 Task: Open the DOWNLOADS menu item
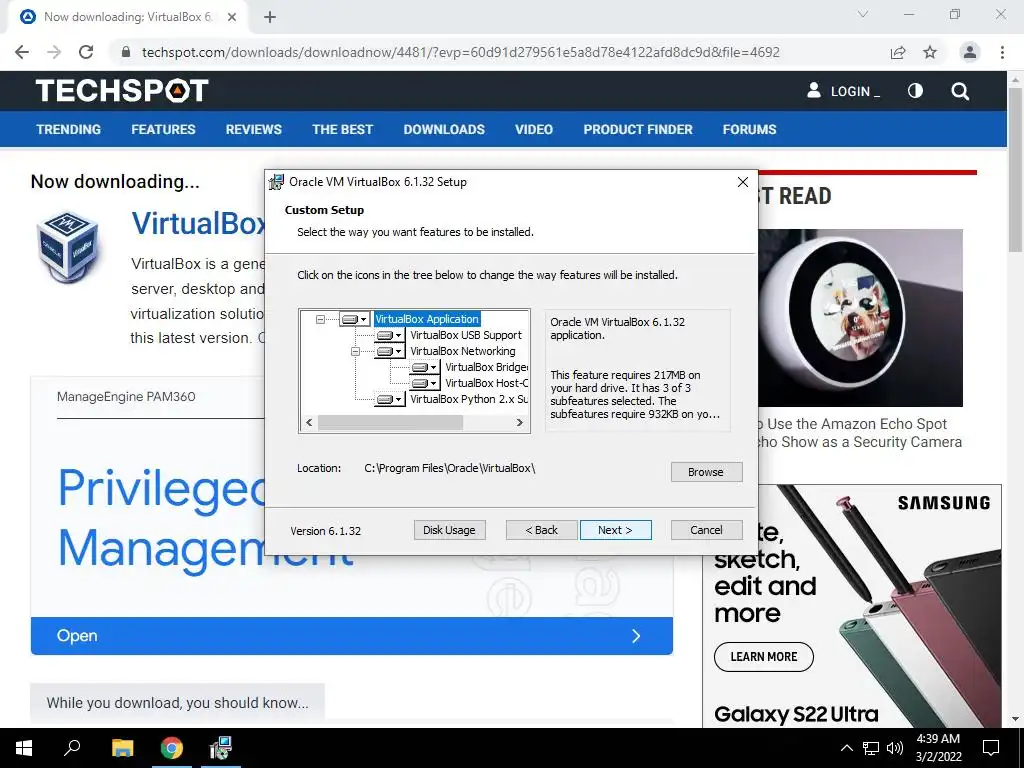pos(444,129)
